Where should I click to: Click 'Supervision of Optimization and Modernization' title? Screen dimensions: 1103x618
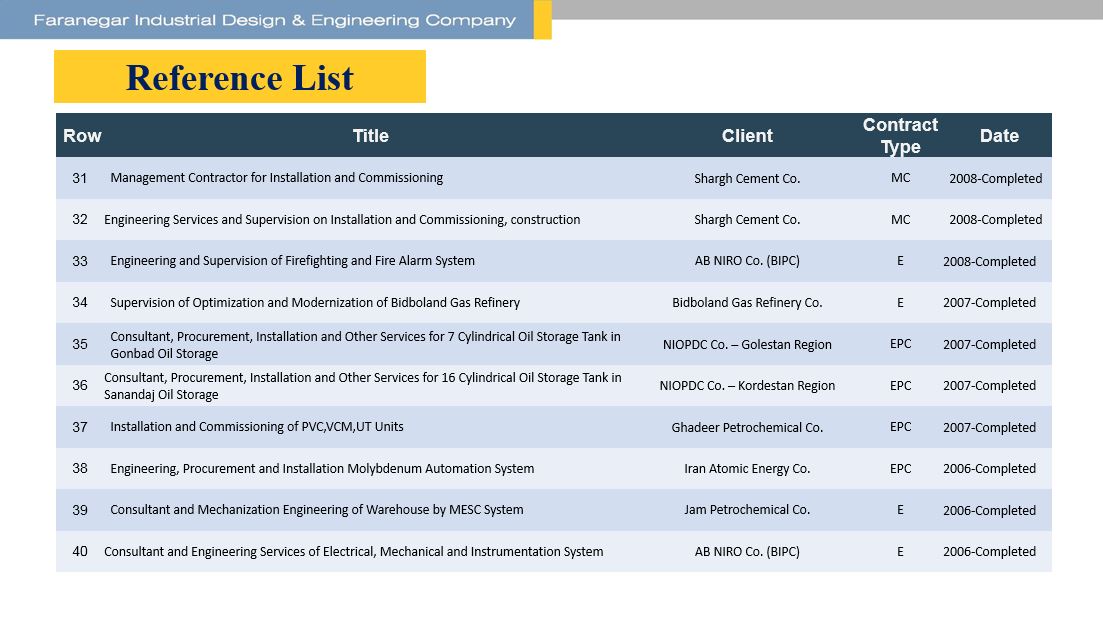coord(315,302)
